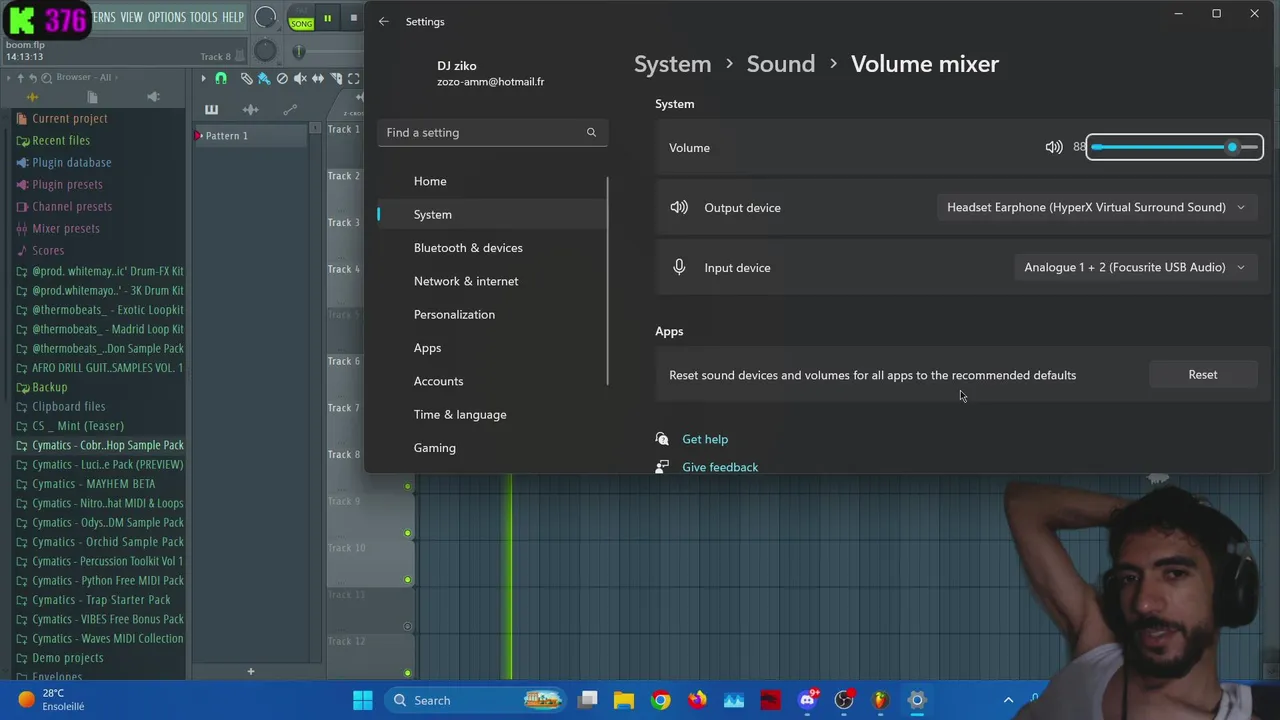The height and width of the screenshot is (720, 1280).
Task: Select the playlist Slice tool
Action: tap(336, 78)
